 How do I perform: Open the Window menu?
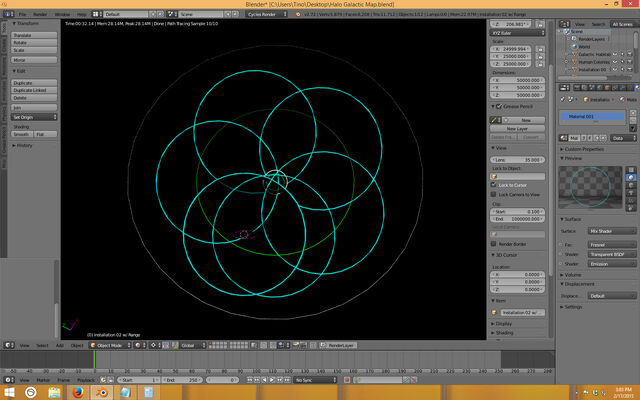click(x=62, y=14)
